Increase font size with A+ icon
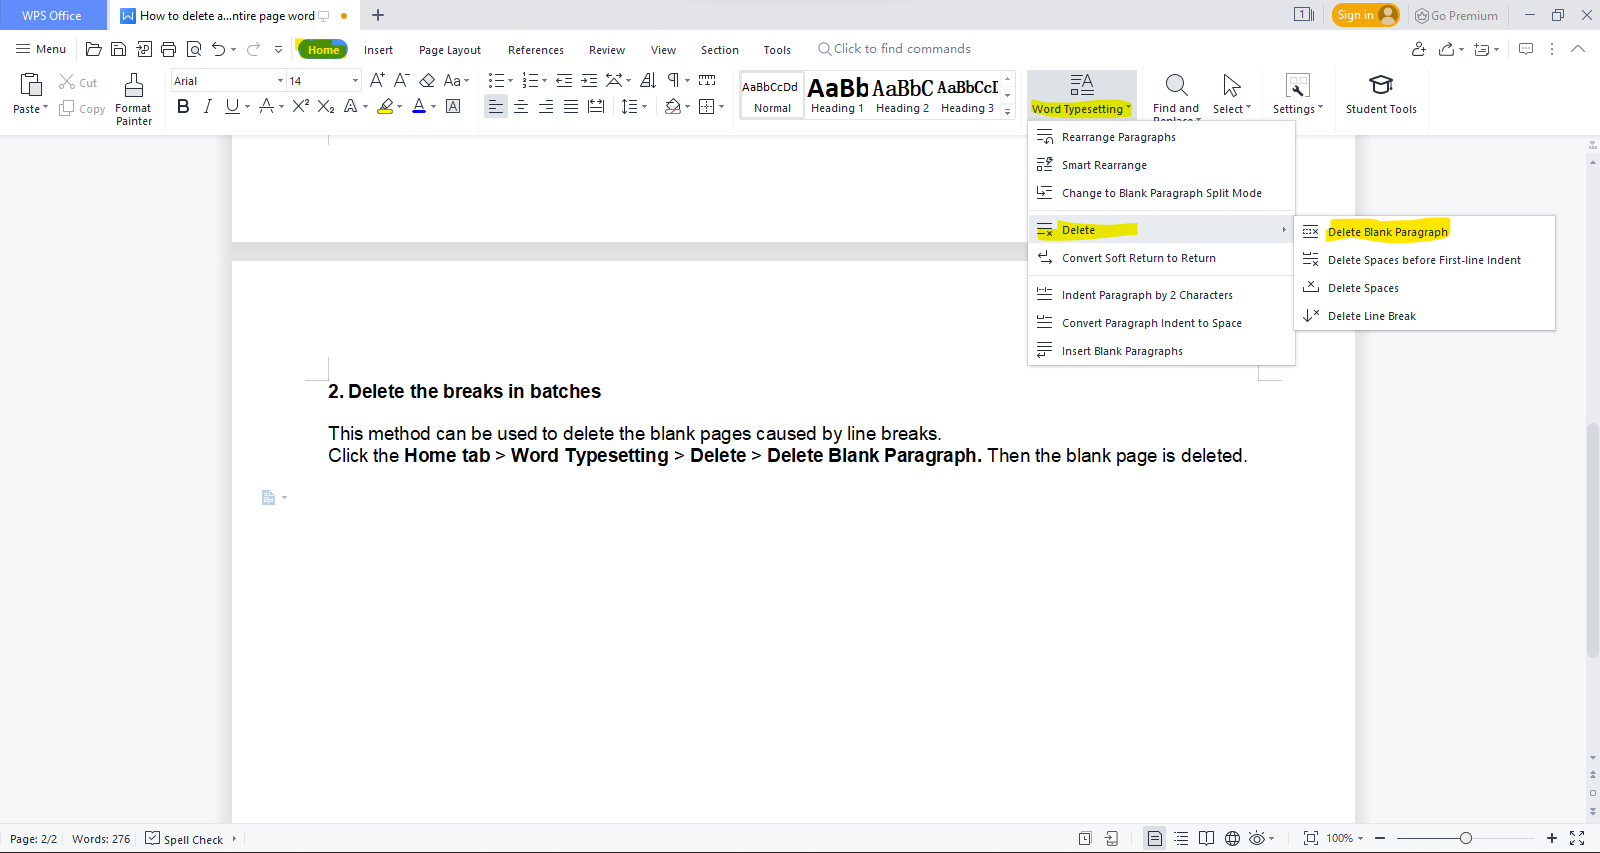This screenshot has height=853, width=1600. pos(377,80)
